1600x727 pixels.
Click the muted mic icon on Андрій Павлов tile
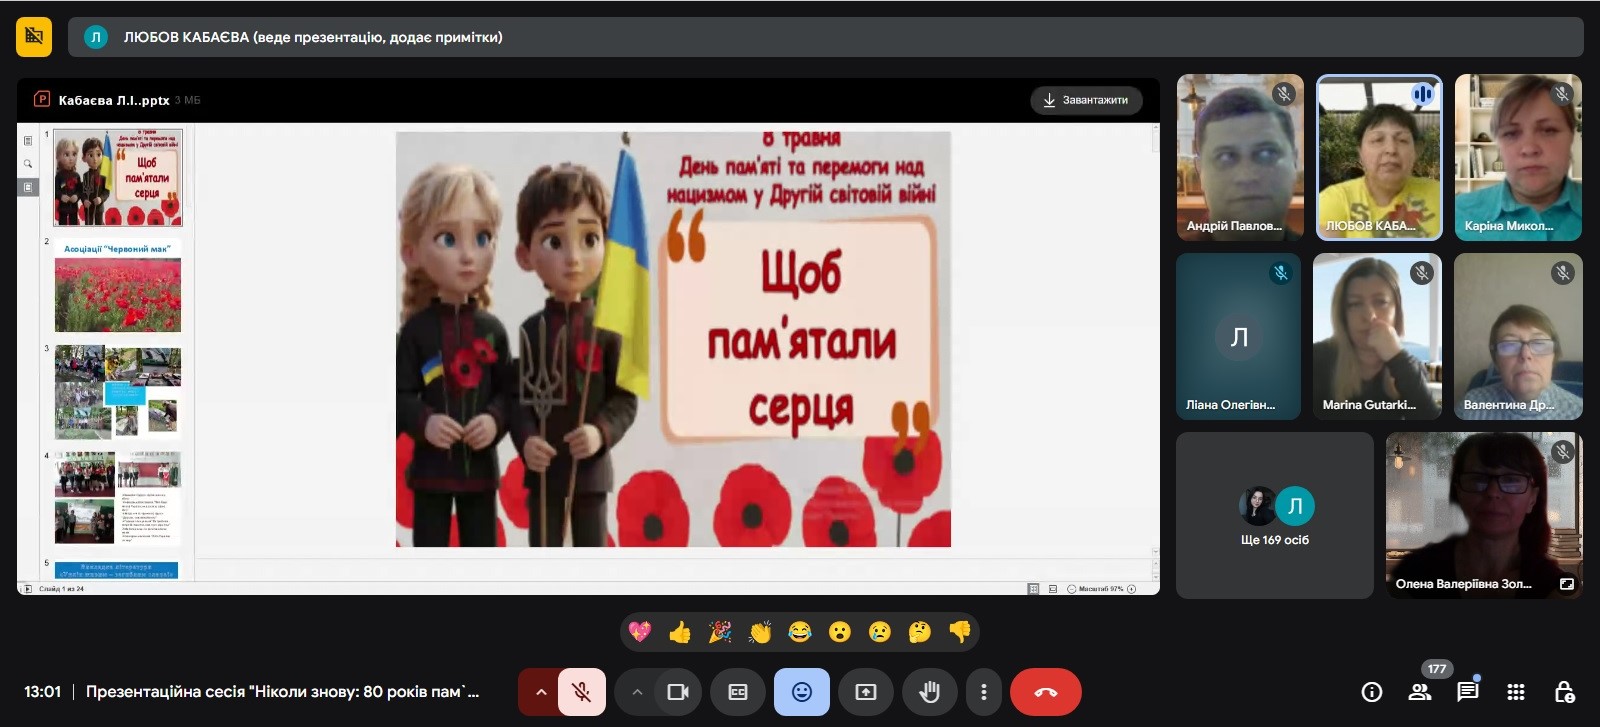[1284, 94]
